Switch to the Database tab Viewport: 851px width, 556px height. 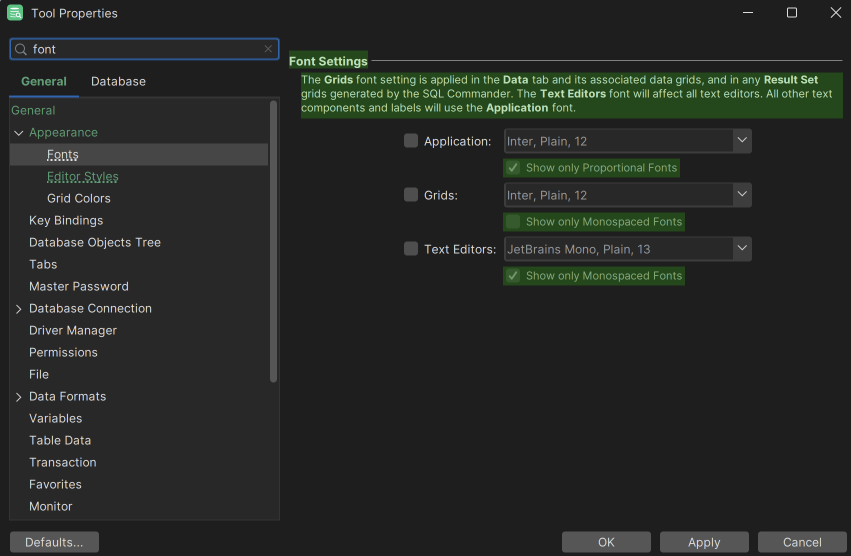(x=118, y=82)
